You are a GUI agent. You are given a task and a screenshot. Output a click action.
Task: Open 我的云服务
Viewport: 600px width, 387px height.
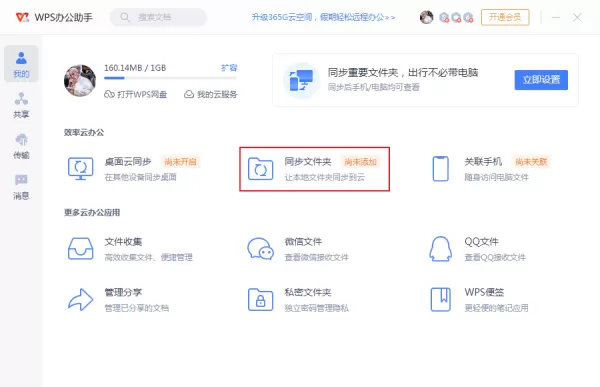tap(210, 94)
